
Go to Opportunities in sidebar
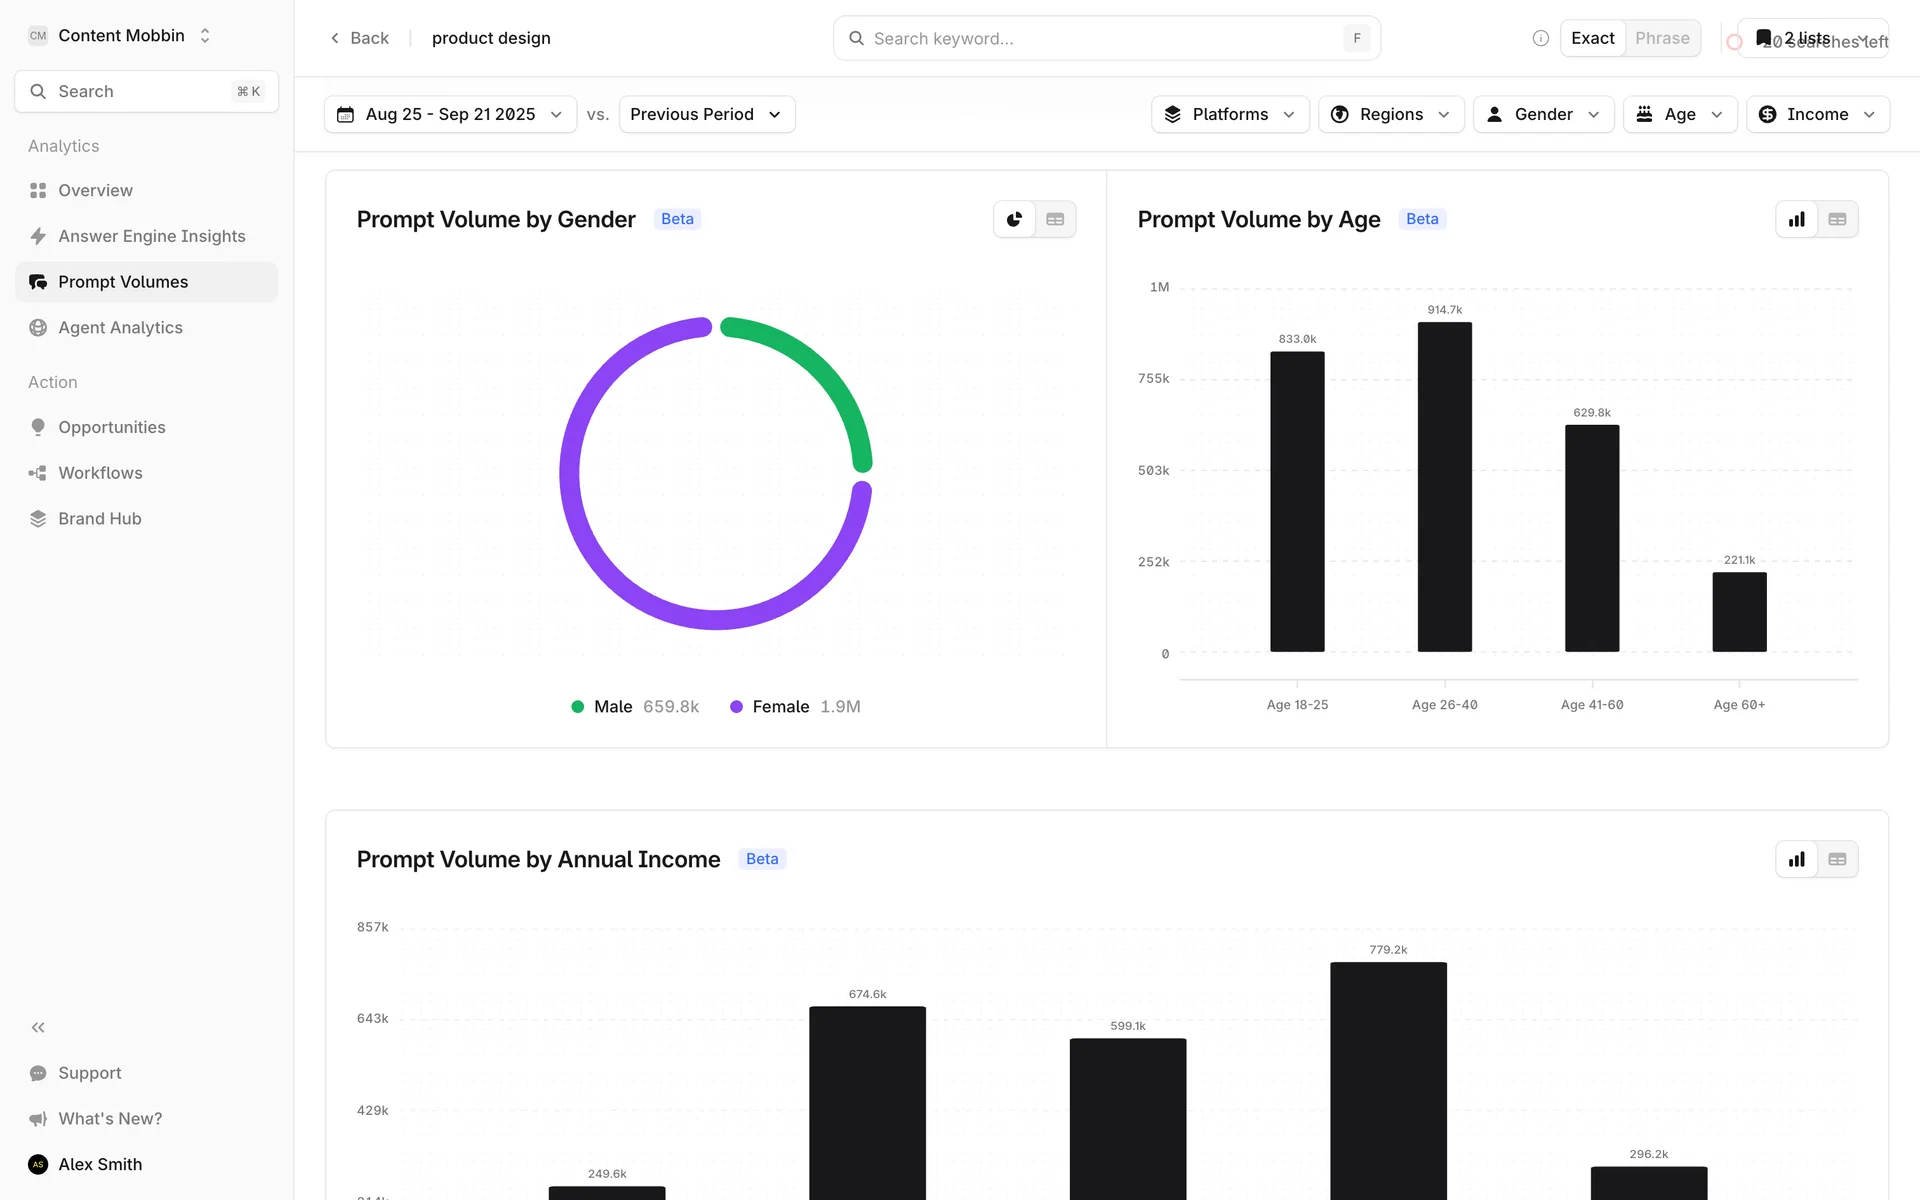pos(111,427)
